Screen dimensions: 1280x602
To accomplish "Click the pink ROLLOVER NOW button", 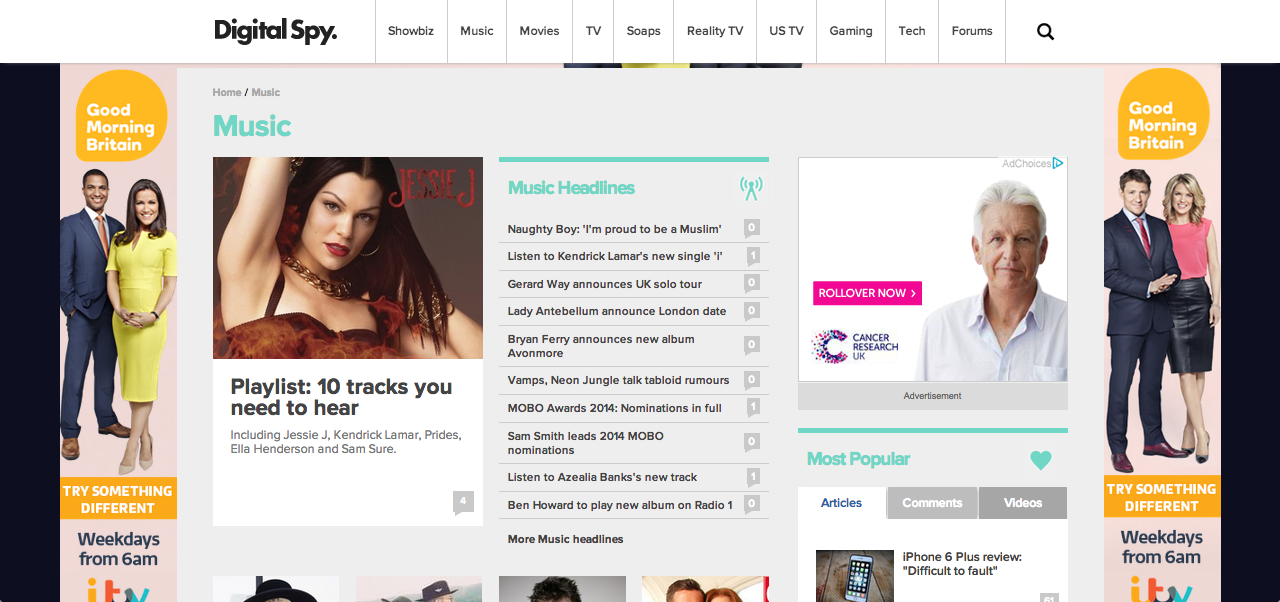I will (x=867, y=293).
